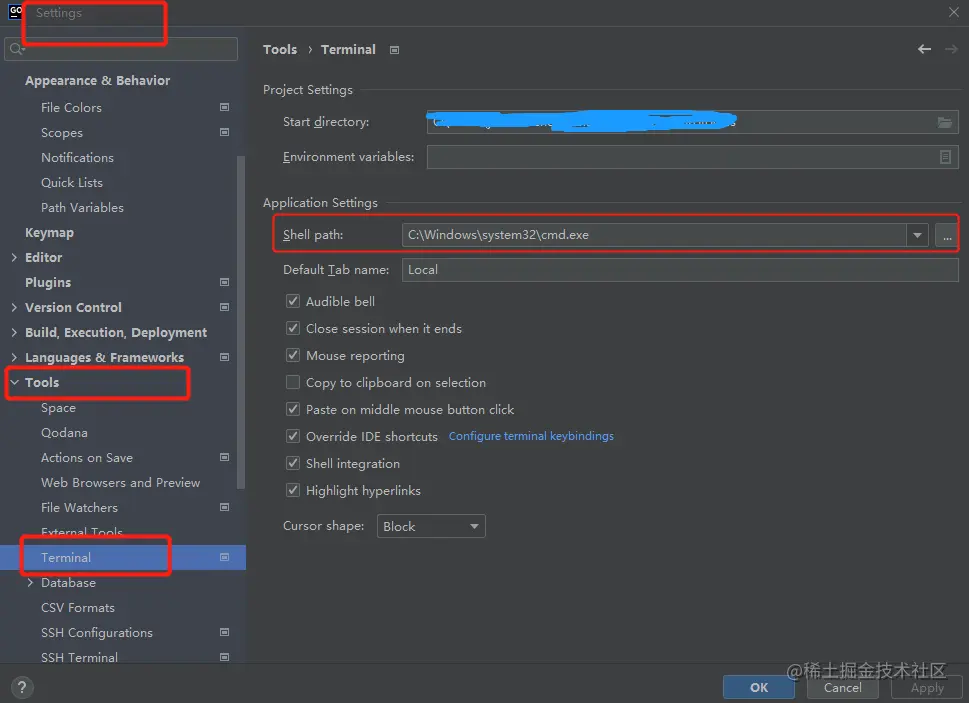969x703 pixels.
Task: Click OK to confirm settings
Action: 759,688
